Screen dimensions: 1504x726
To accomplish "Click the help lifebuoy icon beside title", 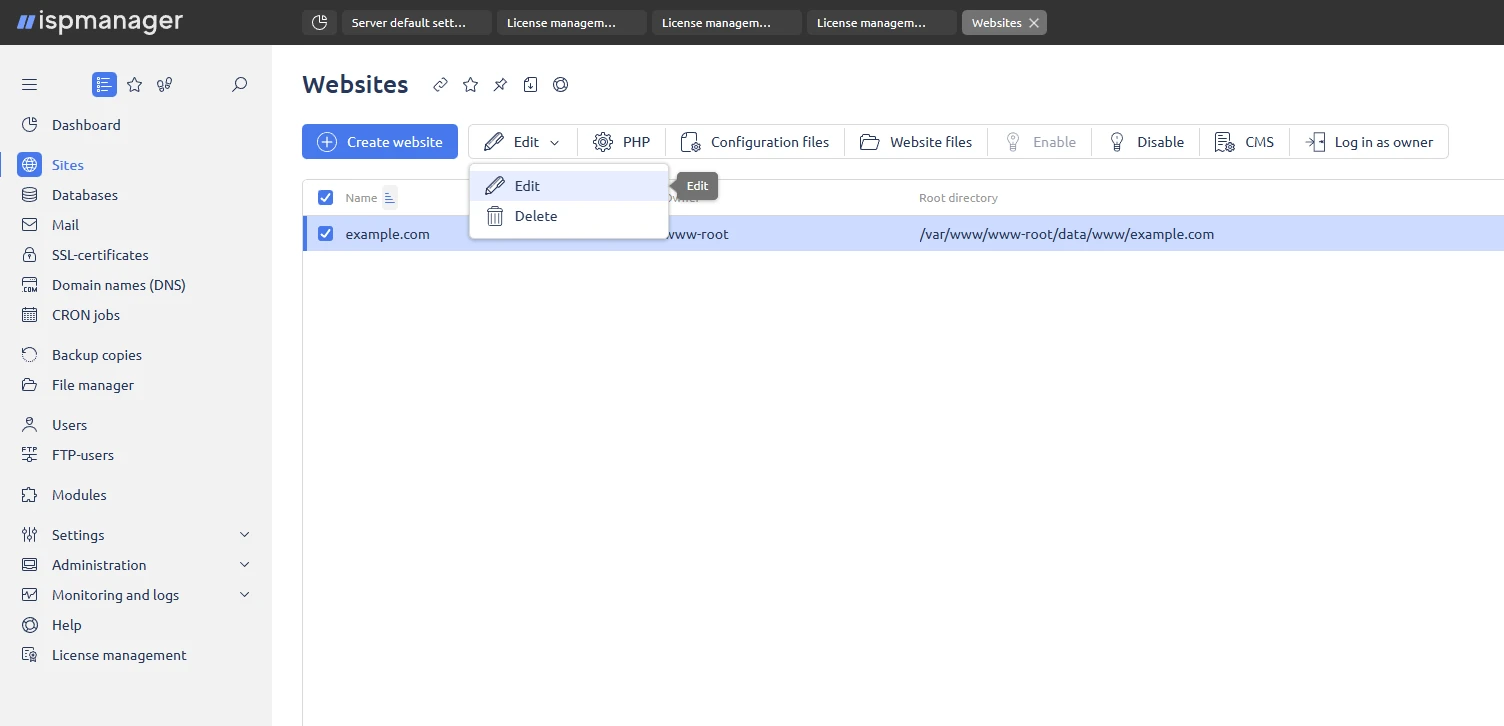I will [x=561, y=85].
